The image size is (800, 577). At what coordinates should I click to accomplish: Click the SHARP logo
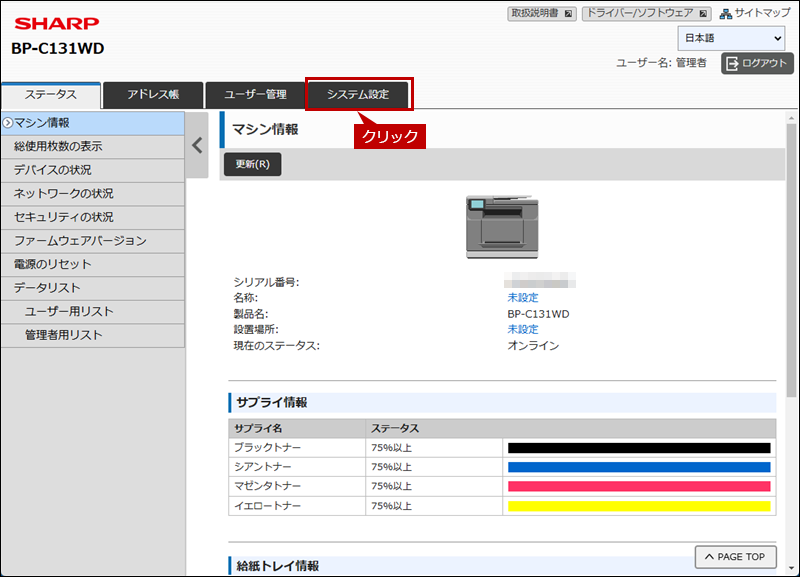(56, 23)
